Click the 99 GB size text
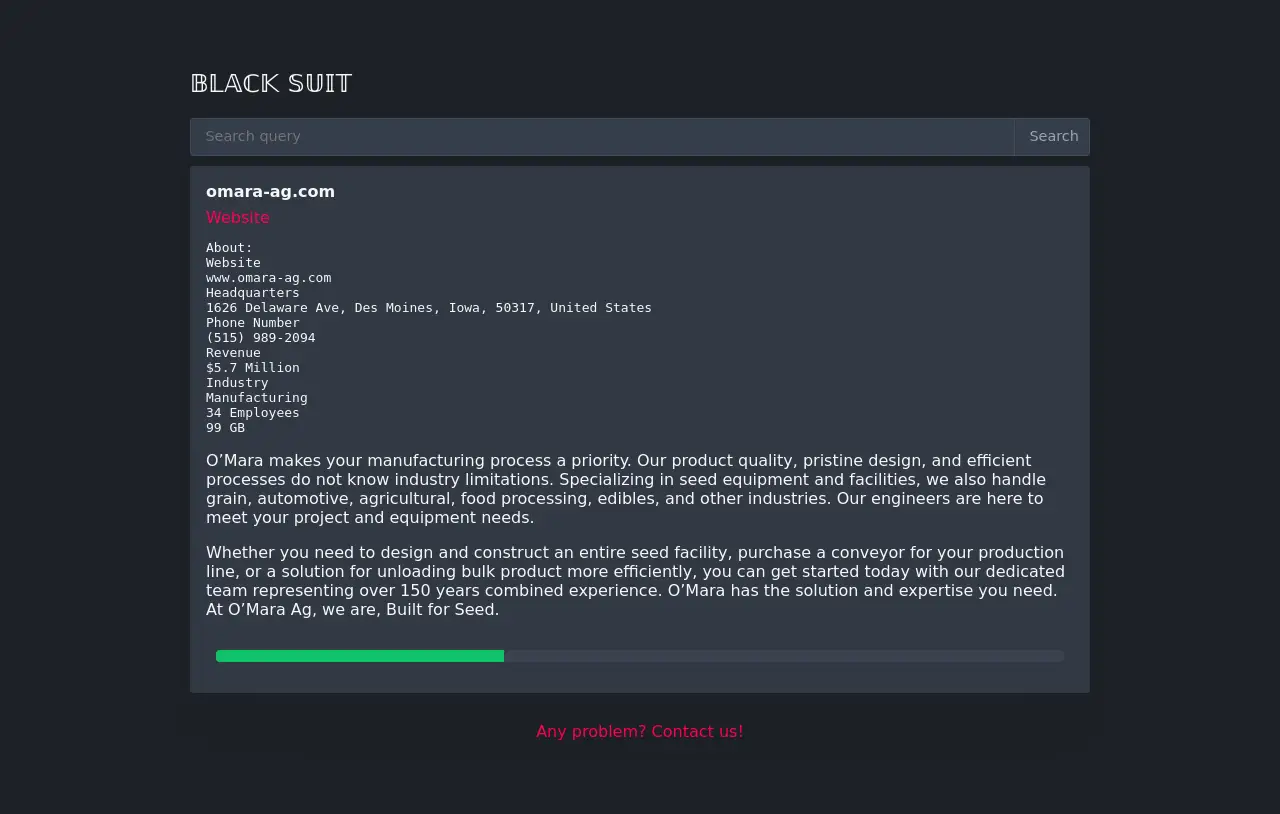The height and width of the screenshot is (814, 1280). [x=225, y=428]
